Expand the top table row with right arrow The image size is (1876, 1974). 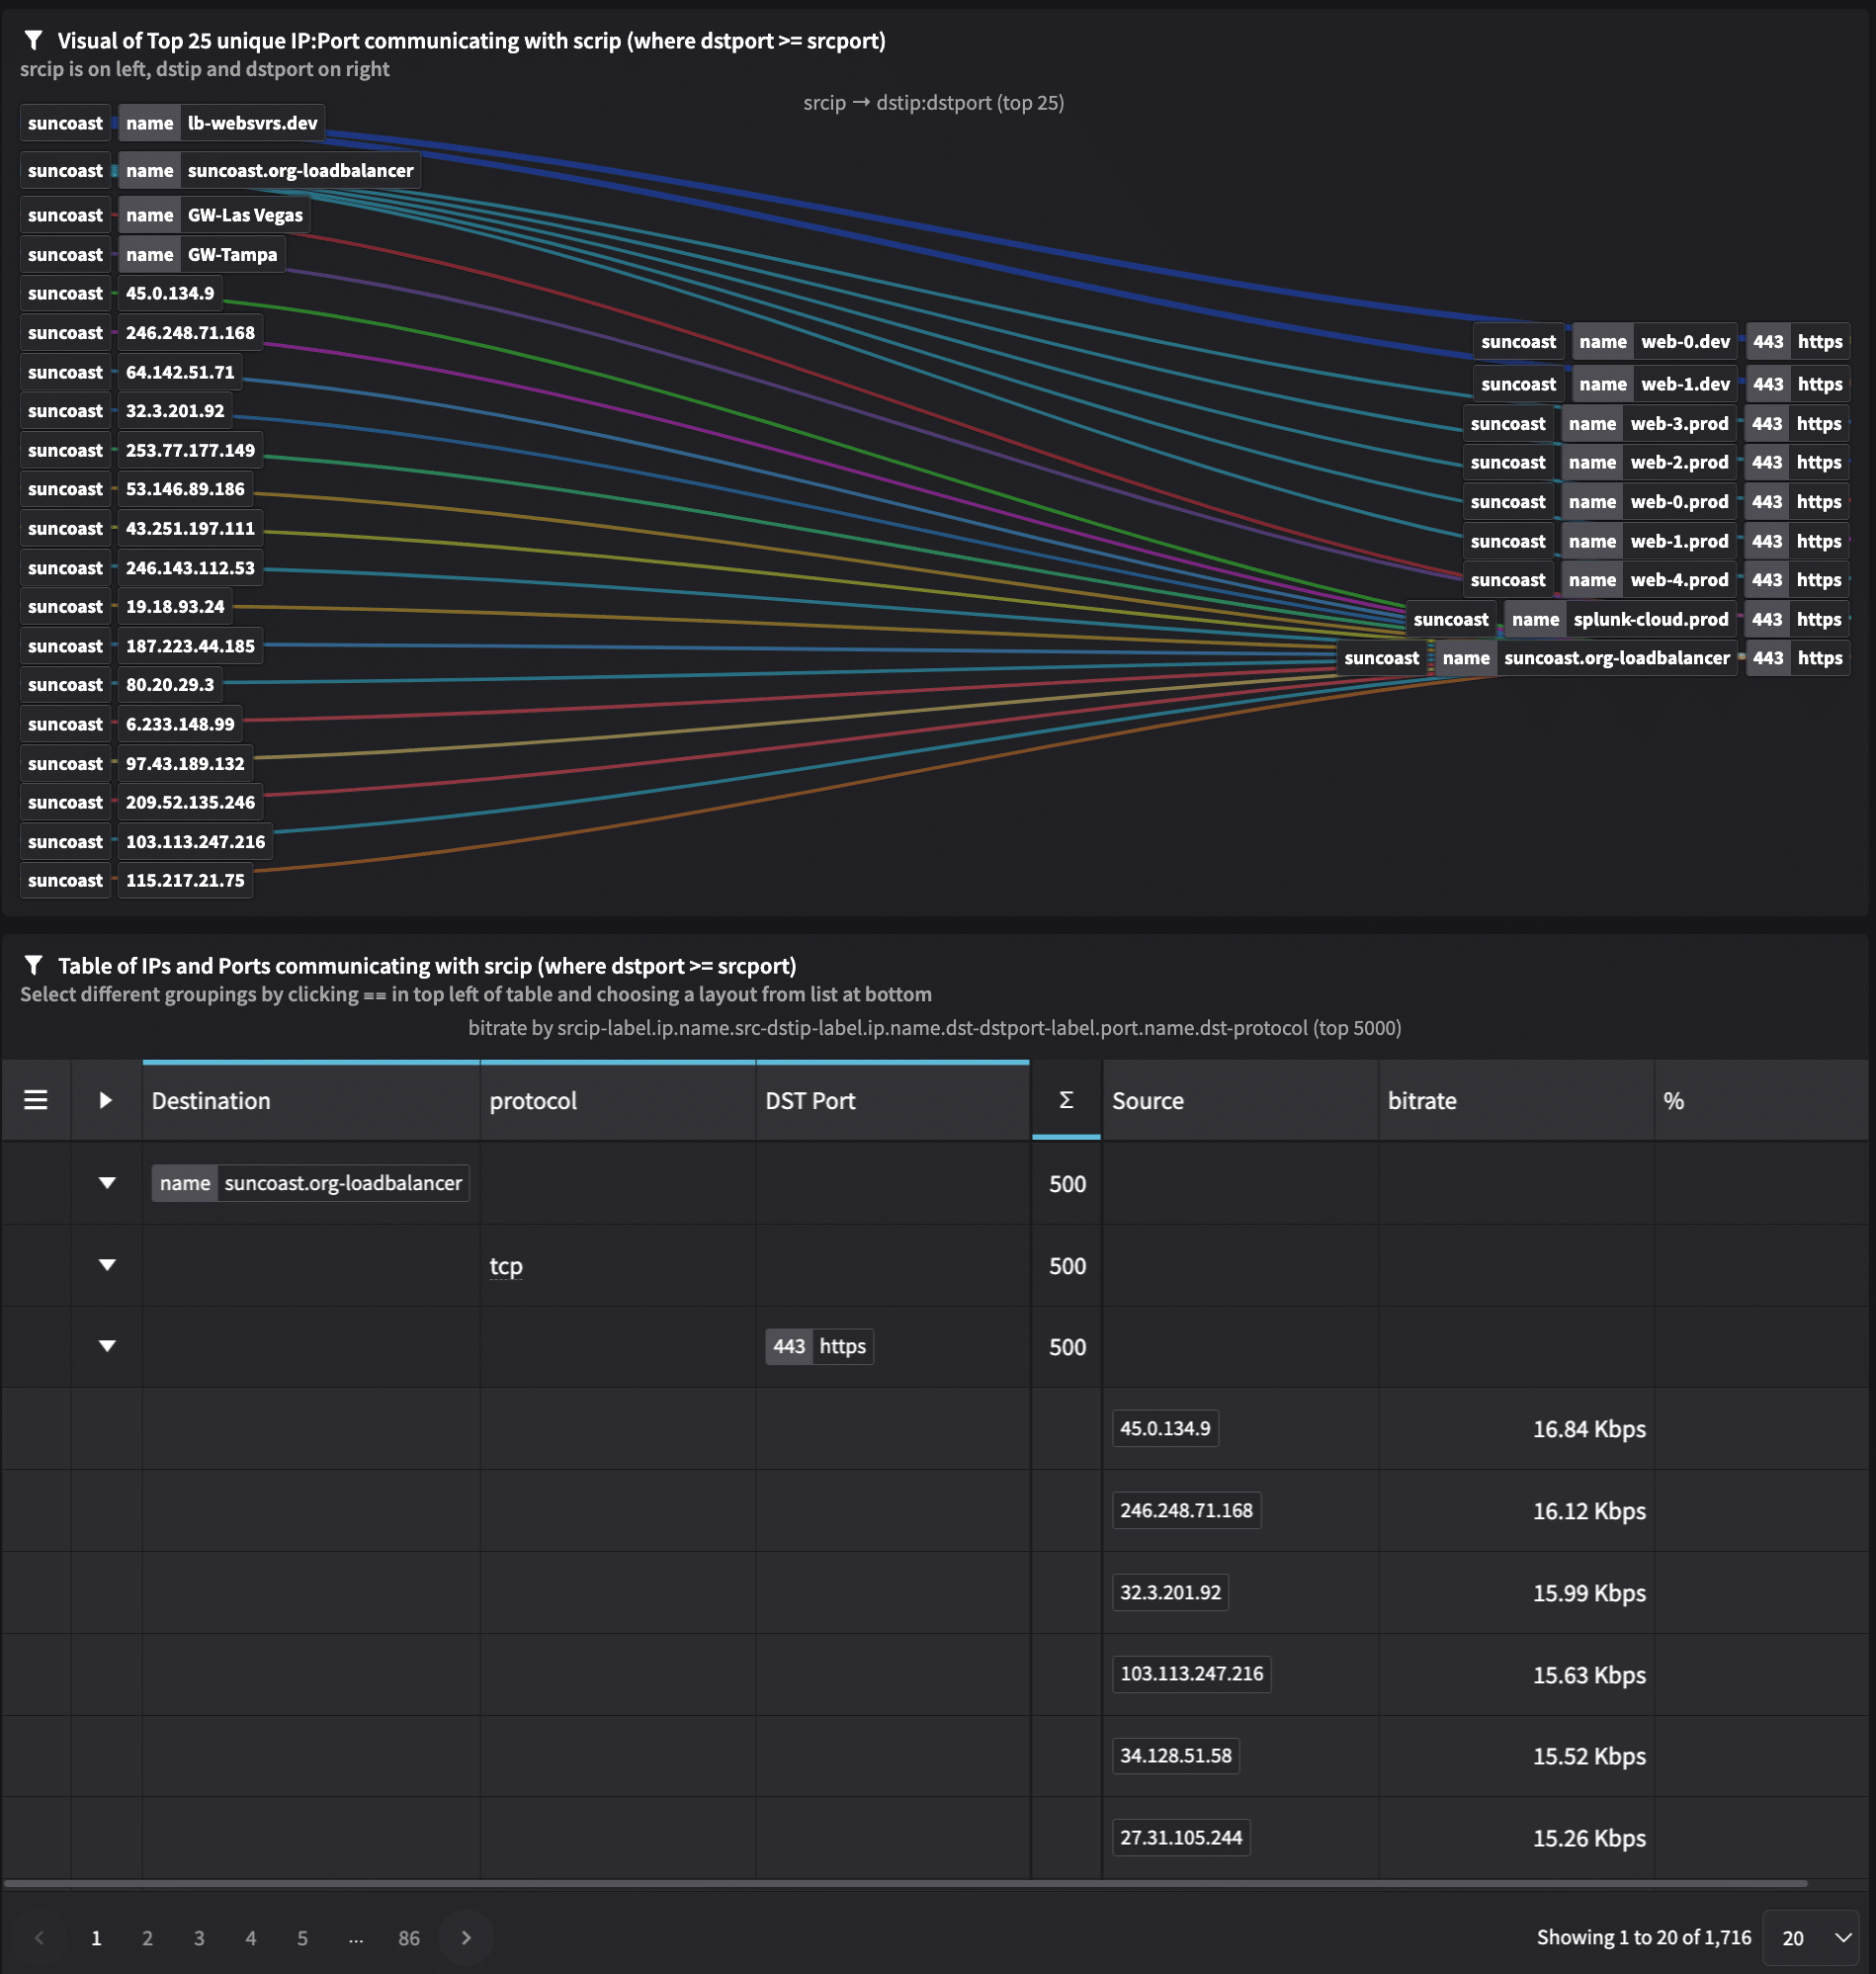point(107,1100)
